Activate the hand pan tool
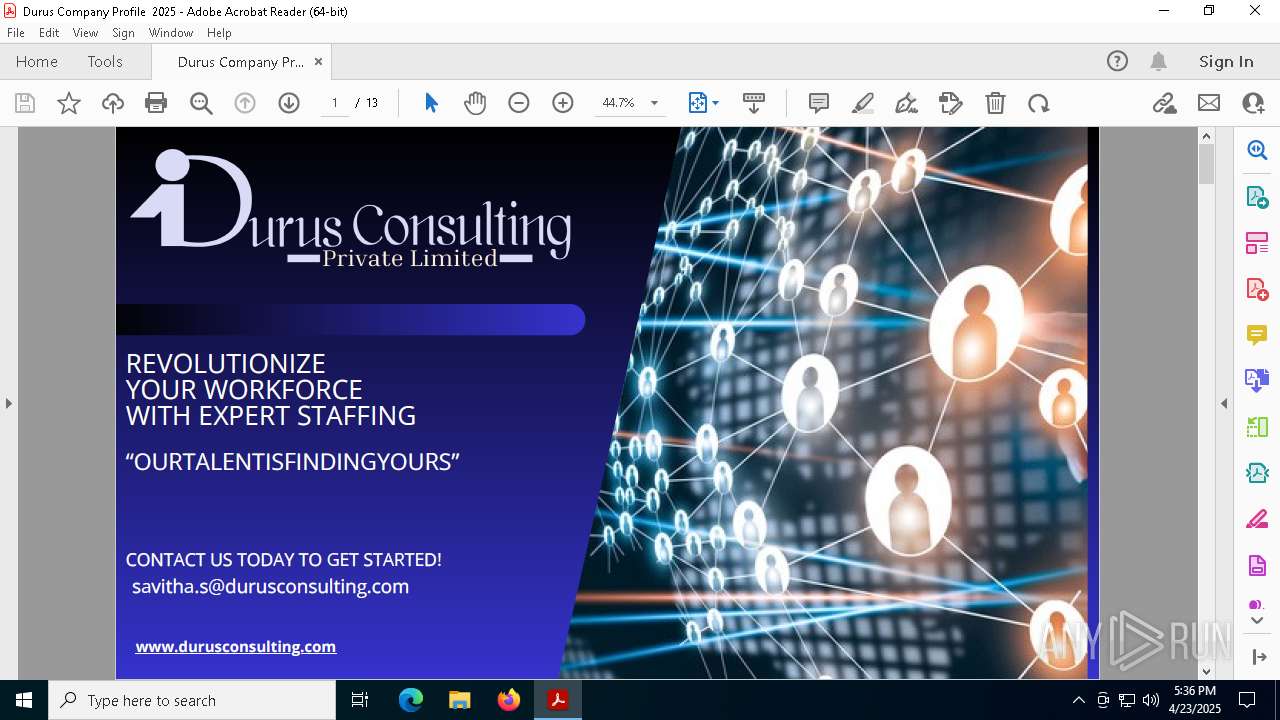 (x=475, y=103)
